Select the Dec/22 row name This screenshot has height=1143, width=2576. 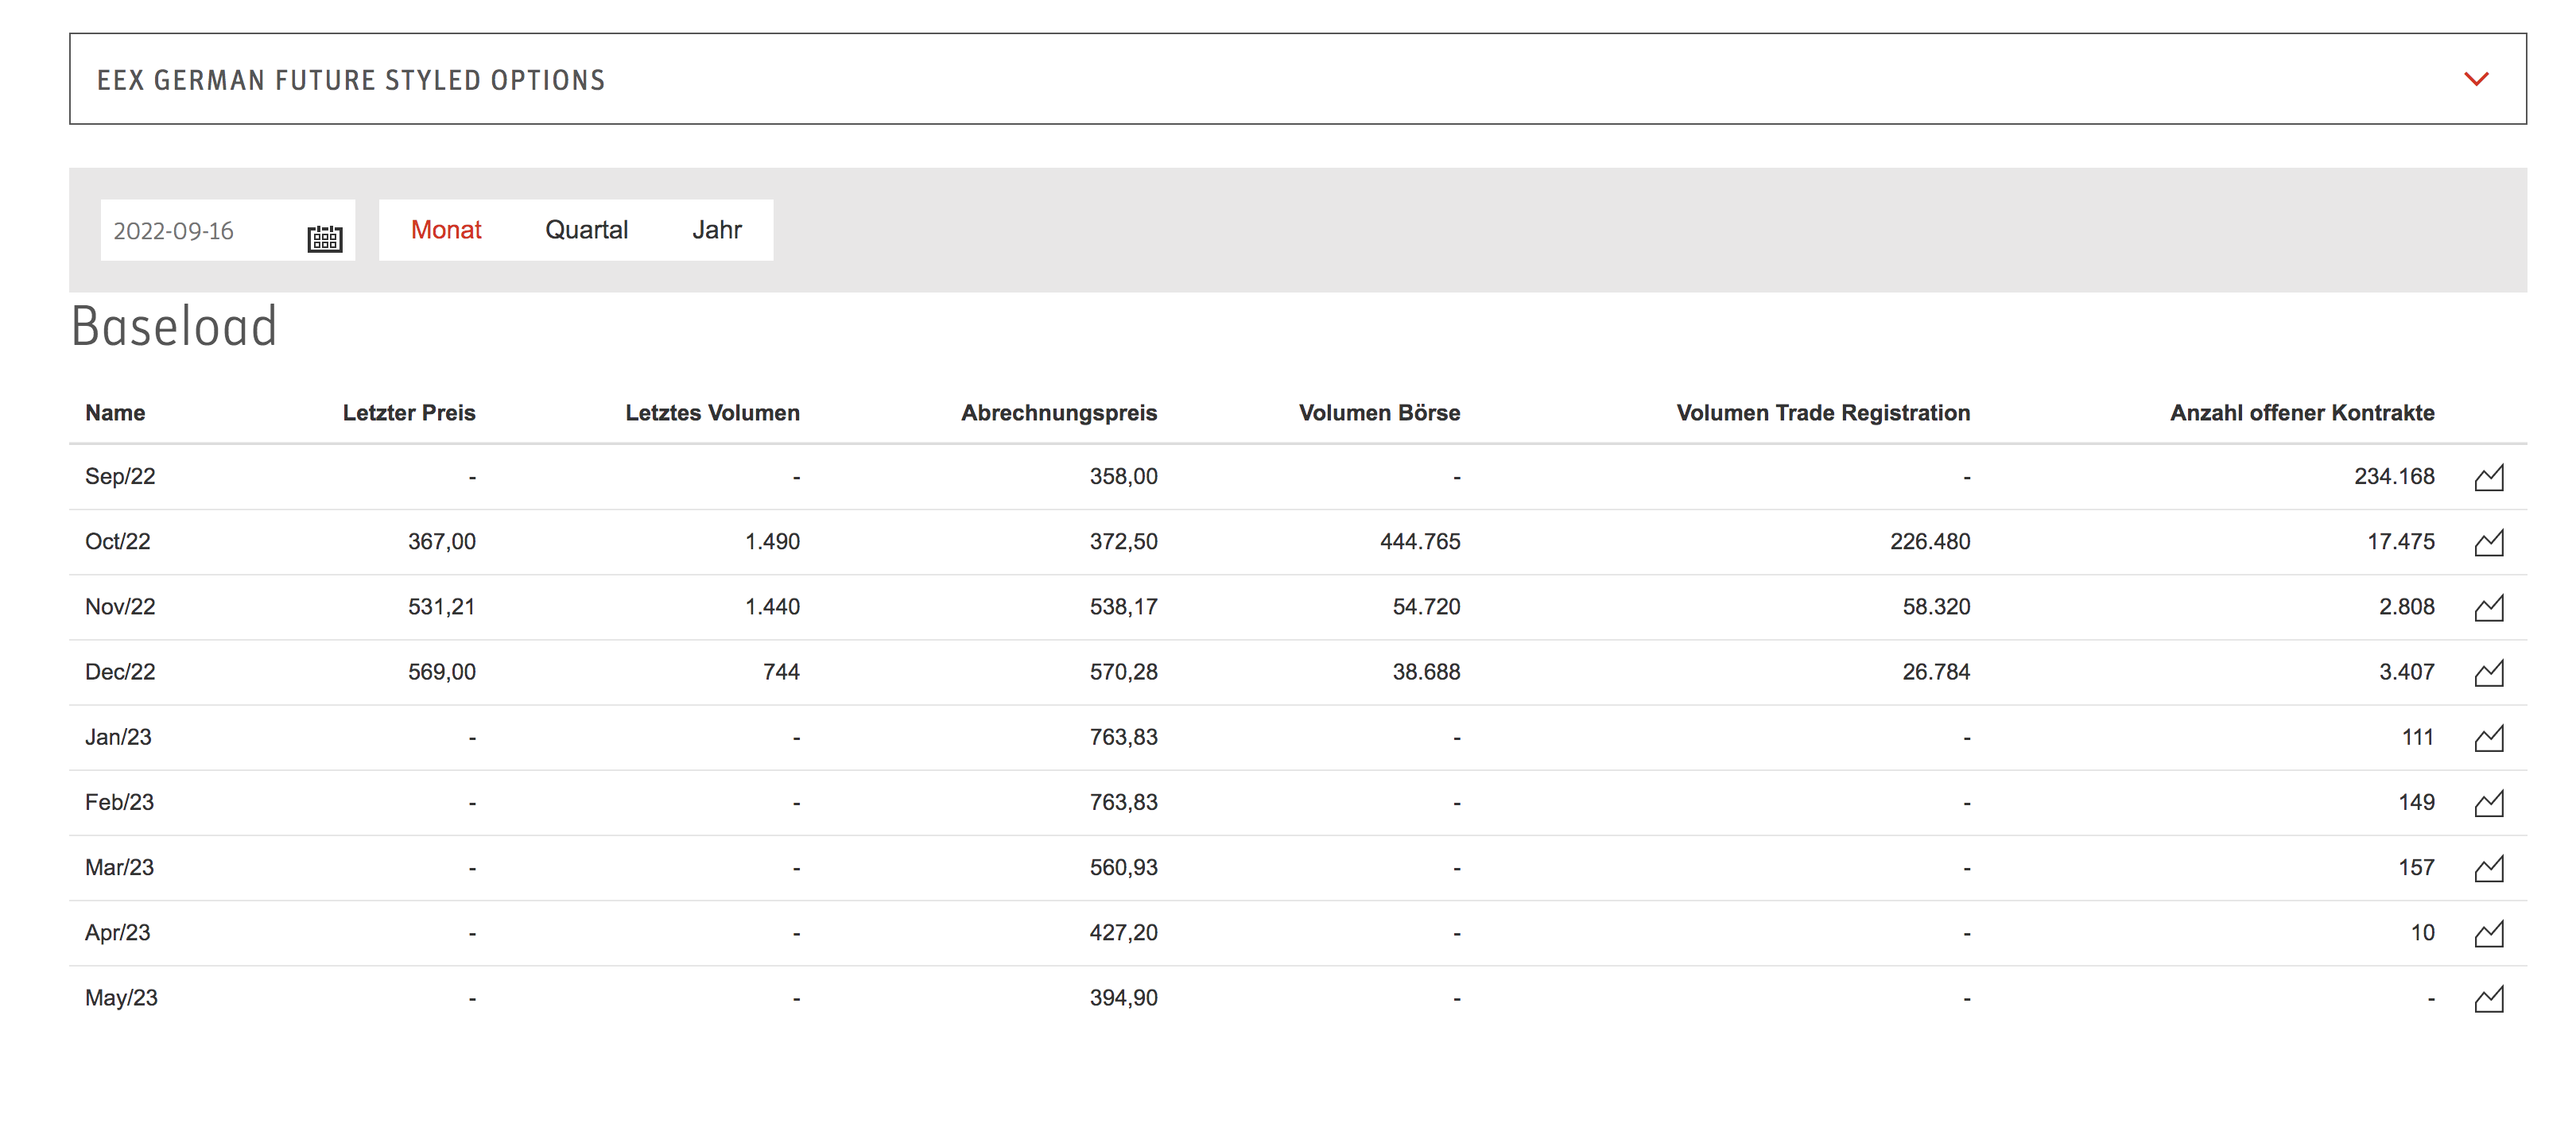[120, 672]
